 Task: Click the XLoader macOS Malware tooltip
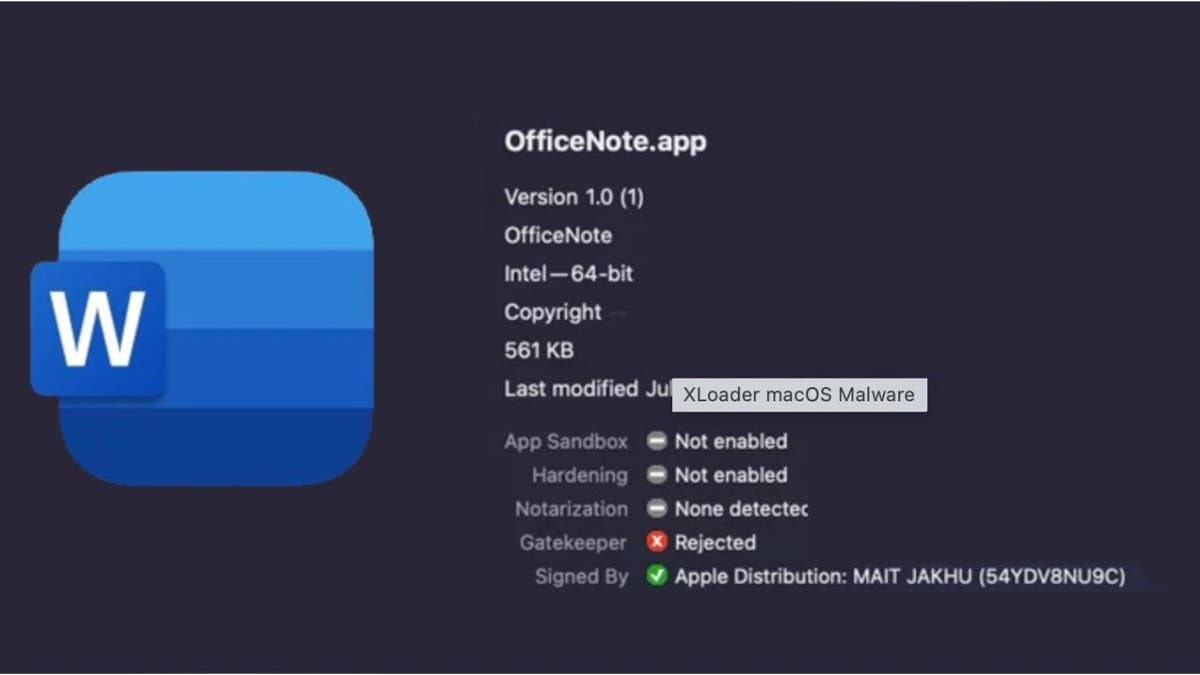pyautogui.click(x=799, y=394)
